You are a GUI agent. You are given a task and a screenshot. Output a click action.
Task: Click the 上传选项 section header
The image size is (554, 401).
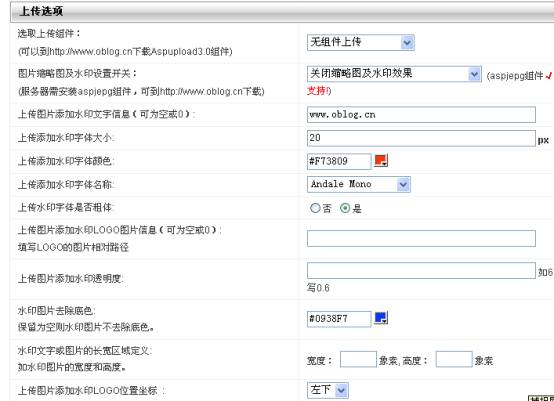(282, 11)
